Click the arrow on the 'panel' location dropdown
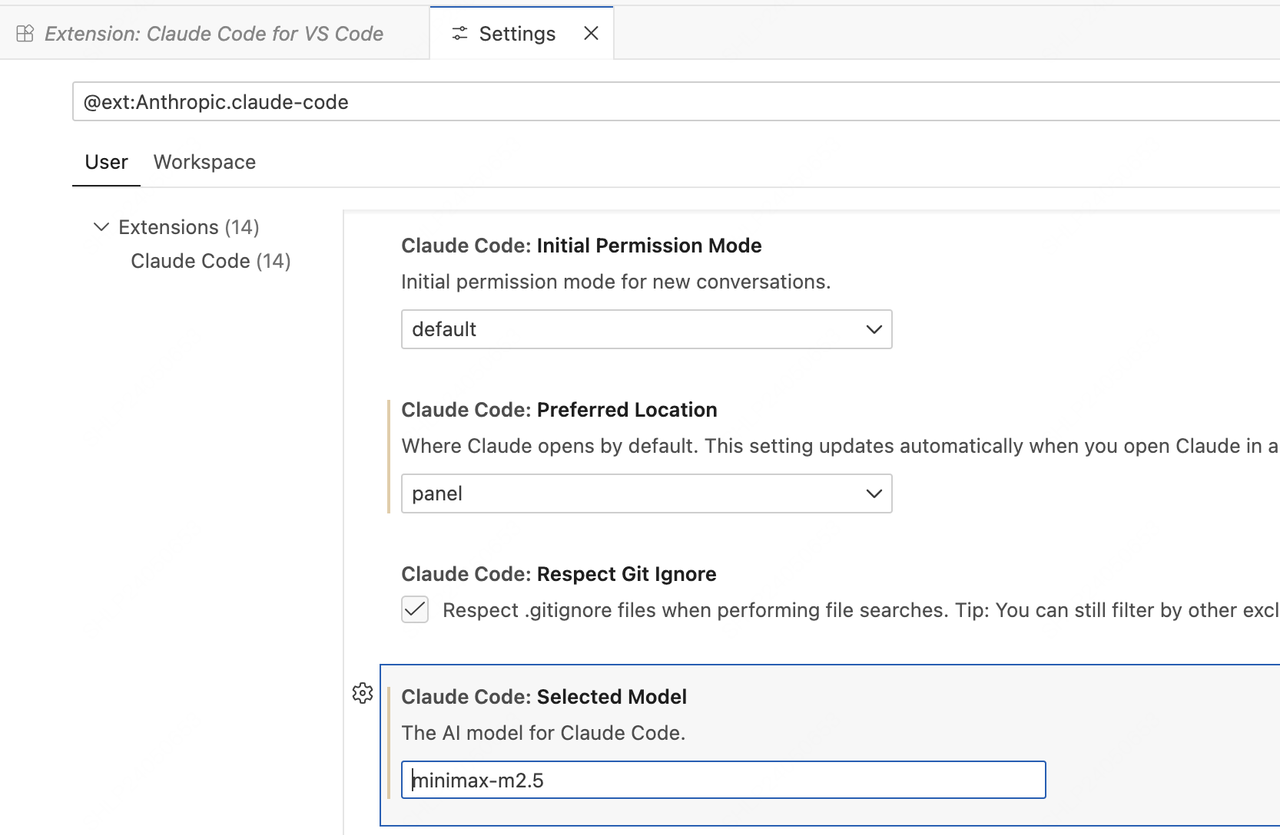The image size is (1280, 835). [x=873, y=493]
